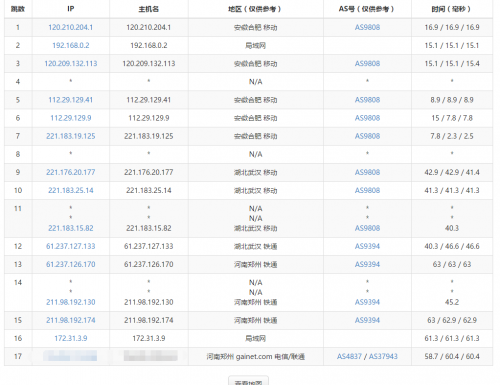The height and width of the screenshot is (385, 500).
Task: Open IP link 211.98.192.174 in hop 15
Action: point(71,320)
